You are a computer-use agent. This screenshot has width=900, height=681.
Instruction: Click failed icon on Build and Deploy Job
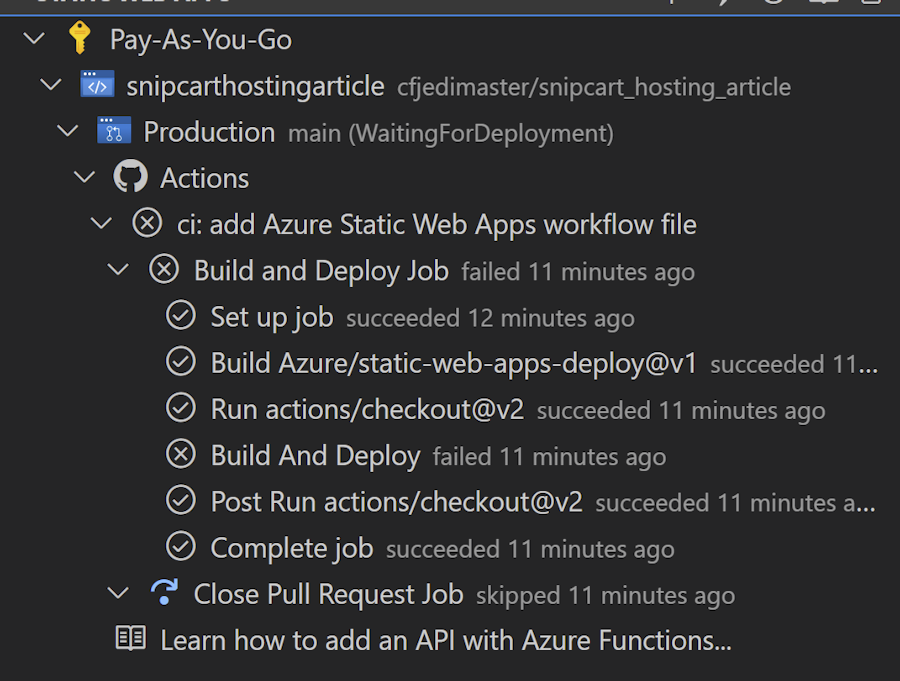pos(164,269)
